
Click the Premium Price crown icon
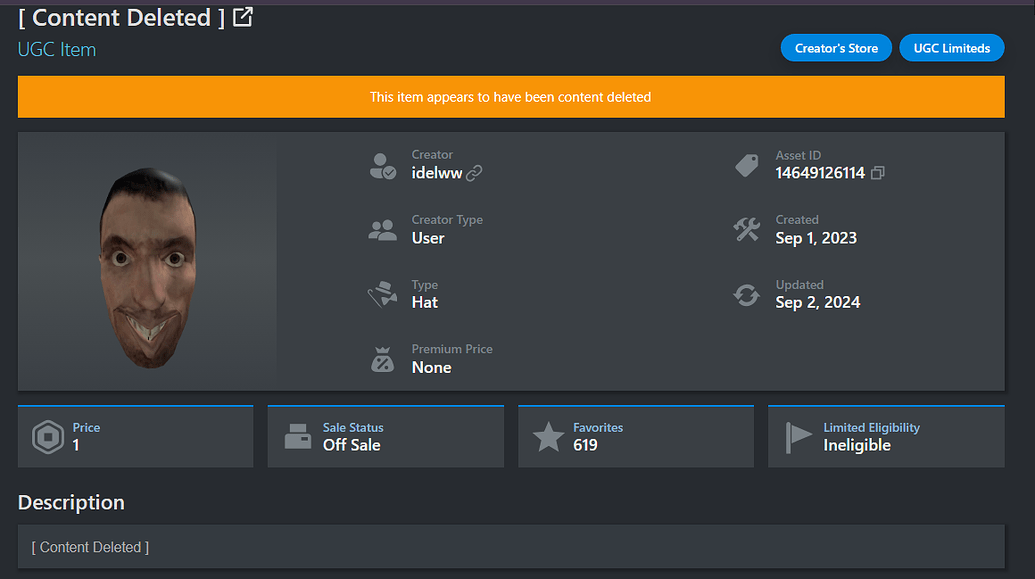(x=383, y=359)
